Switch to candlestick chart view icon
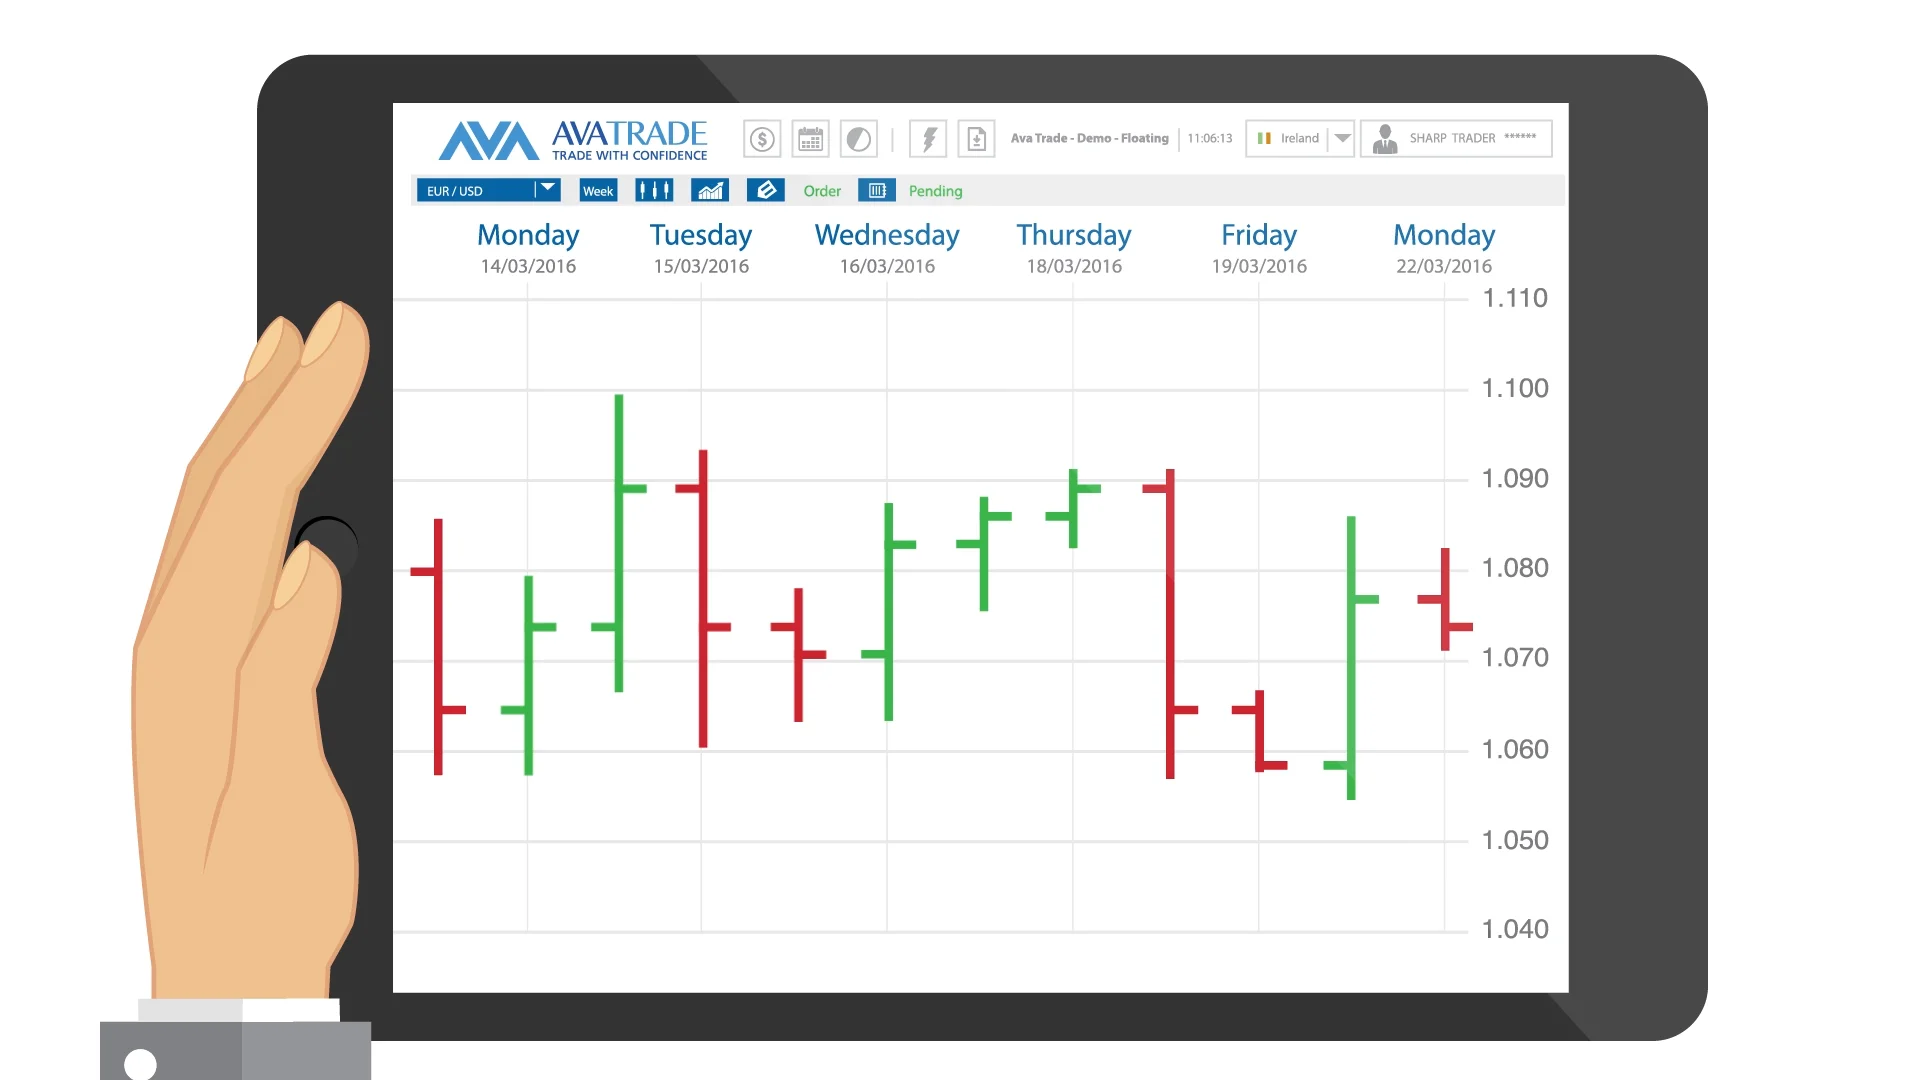 coord(654,190)
